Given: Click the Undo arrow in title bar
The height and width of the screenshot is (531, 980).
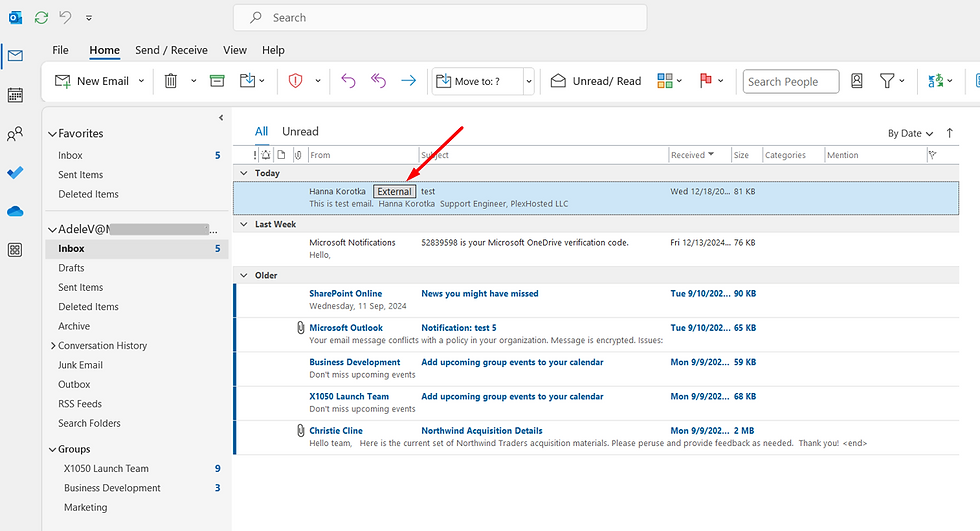Looking at the screenshot, I should click(x=66, y=17).
